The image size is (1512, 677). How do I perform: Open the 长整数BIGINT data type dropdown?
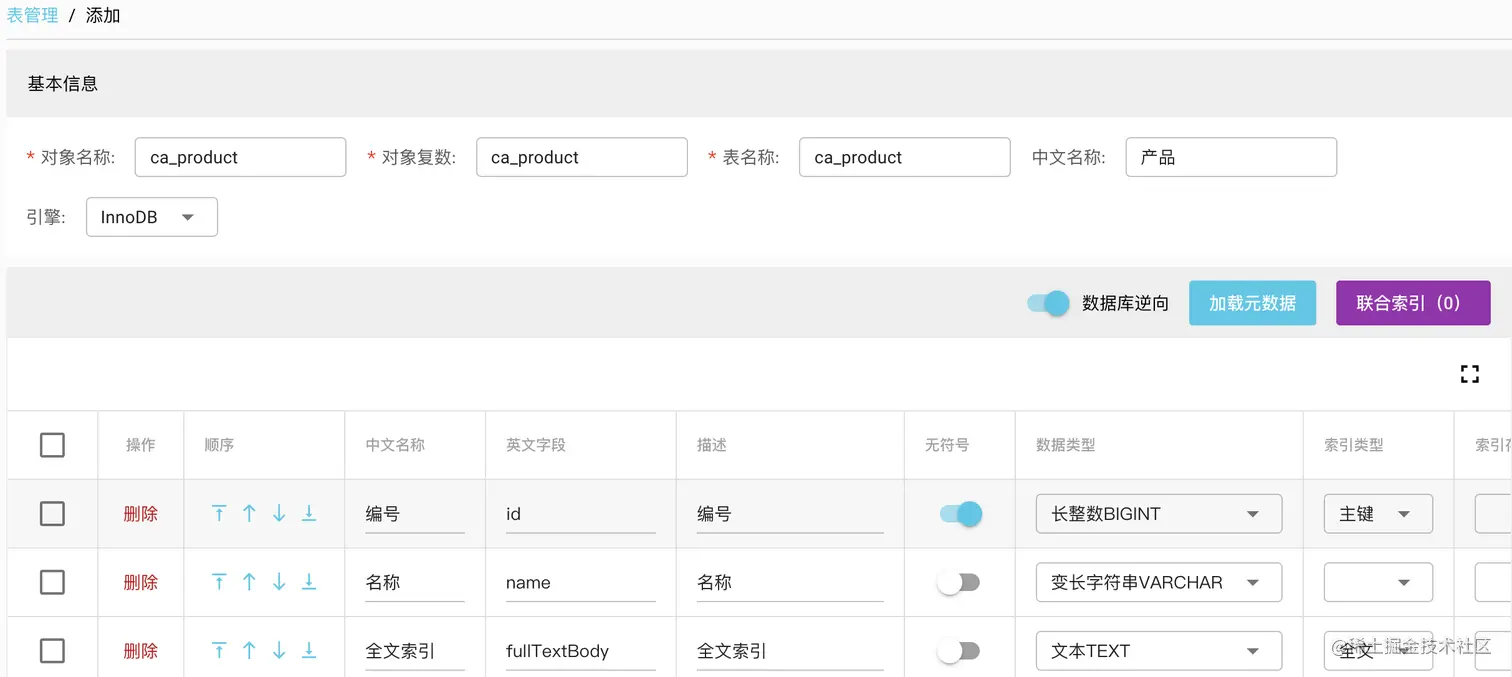coord(1159,514)
